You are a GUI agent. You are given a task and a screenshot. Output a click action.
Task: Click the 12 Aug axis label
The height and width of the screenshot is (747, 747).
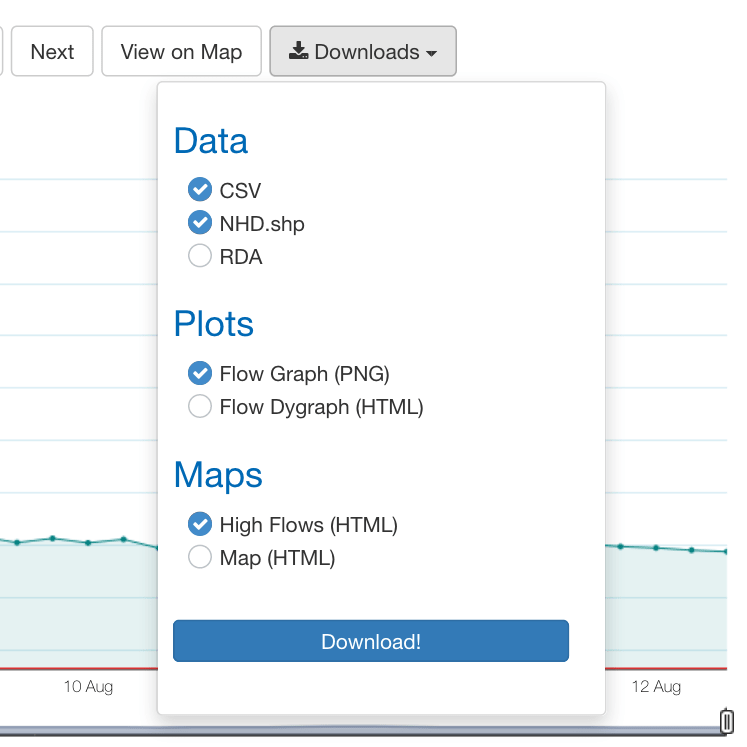click(x=656, y=686)
